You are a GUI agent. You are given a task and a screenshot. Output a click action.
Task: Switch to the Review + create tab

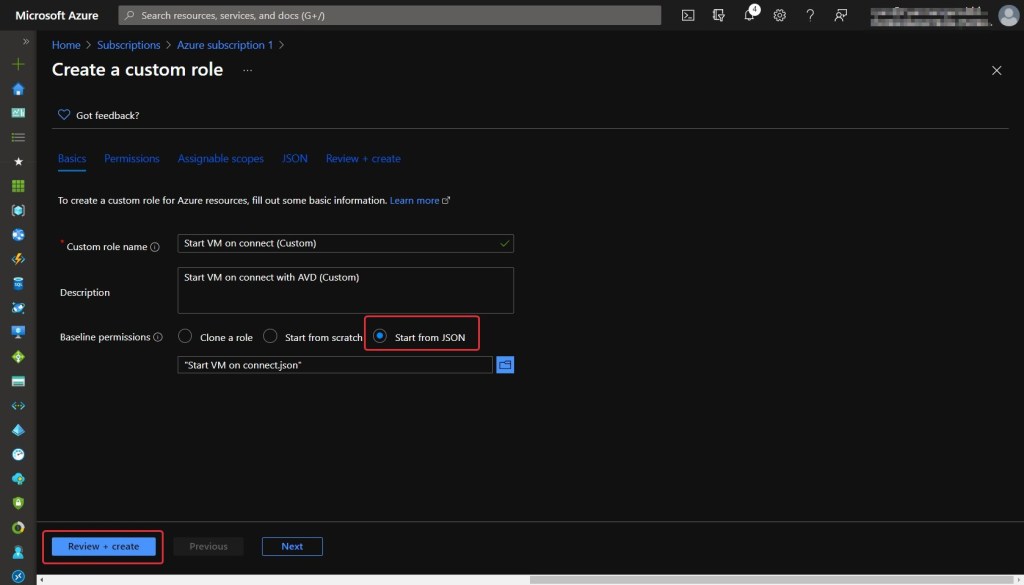point(363,159)
